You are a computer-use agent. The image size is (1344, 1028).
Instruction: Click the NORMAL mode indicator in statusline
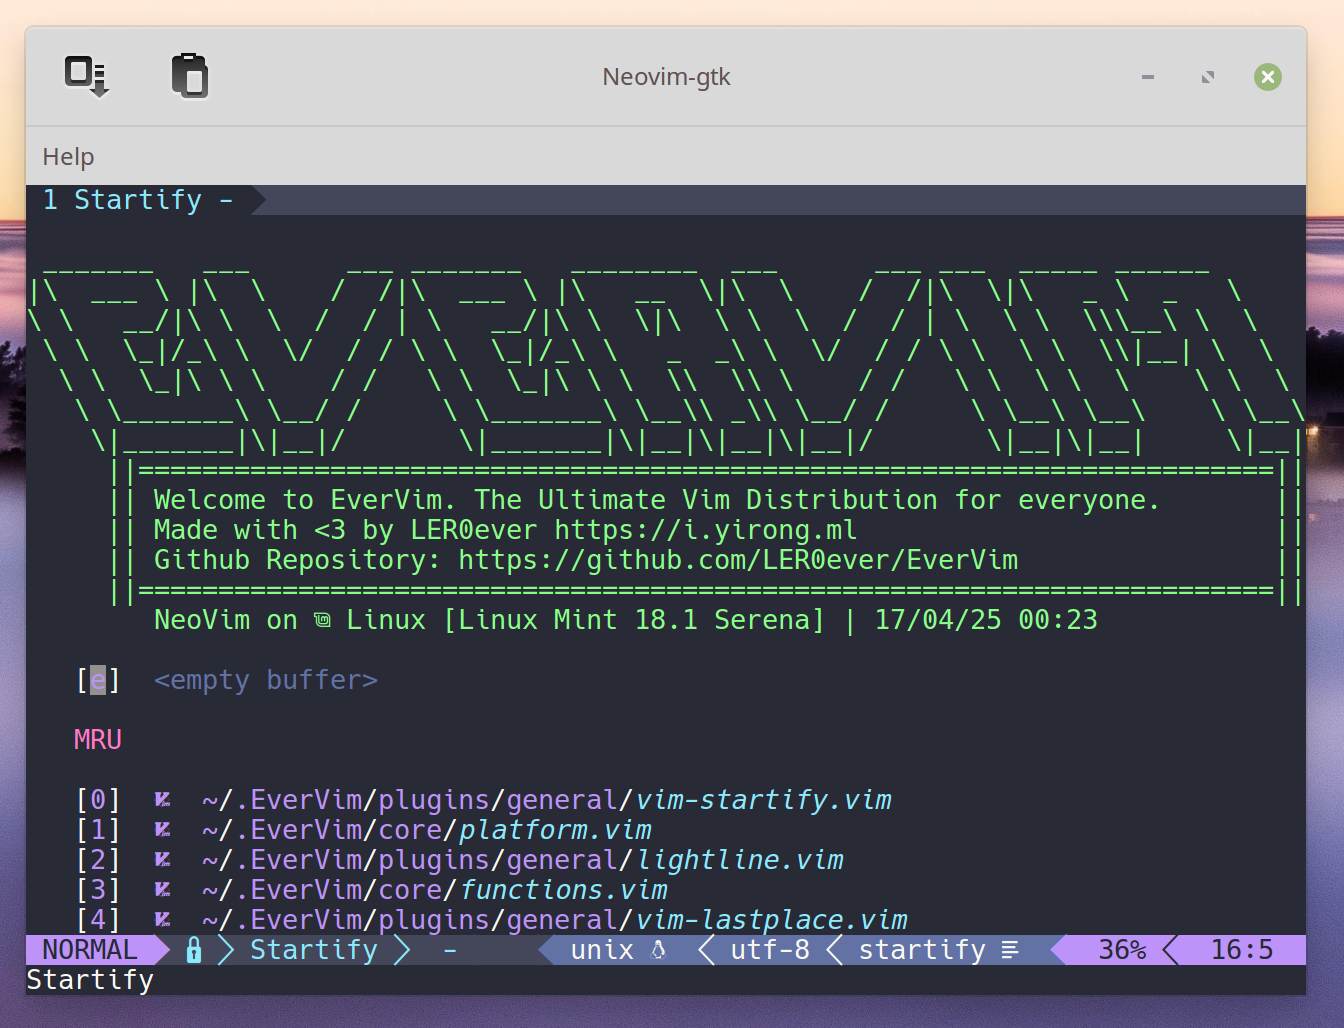(90, 950)
